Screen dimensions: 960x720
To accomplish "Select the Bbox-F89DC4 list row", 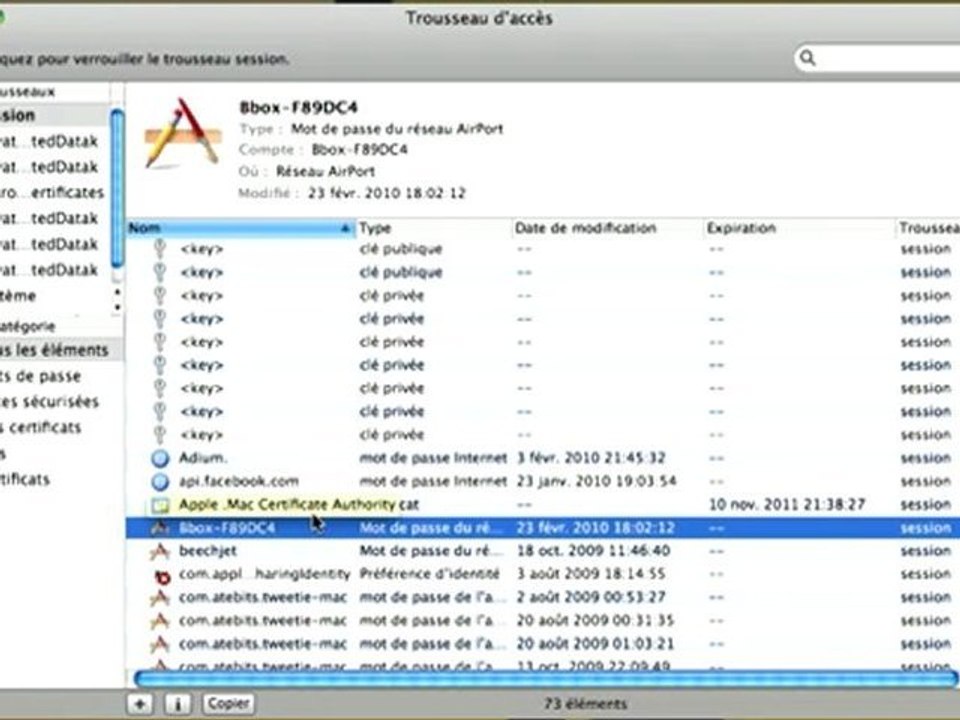I will [x=543, y=528].
